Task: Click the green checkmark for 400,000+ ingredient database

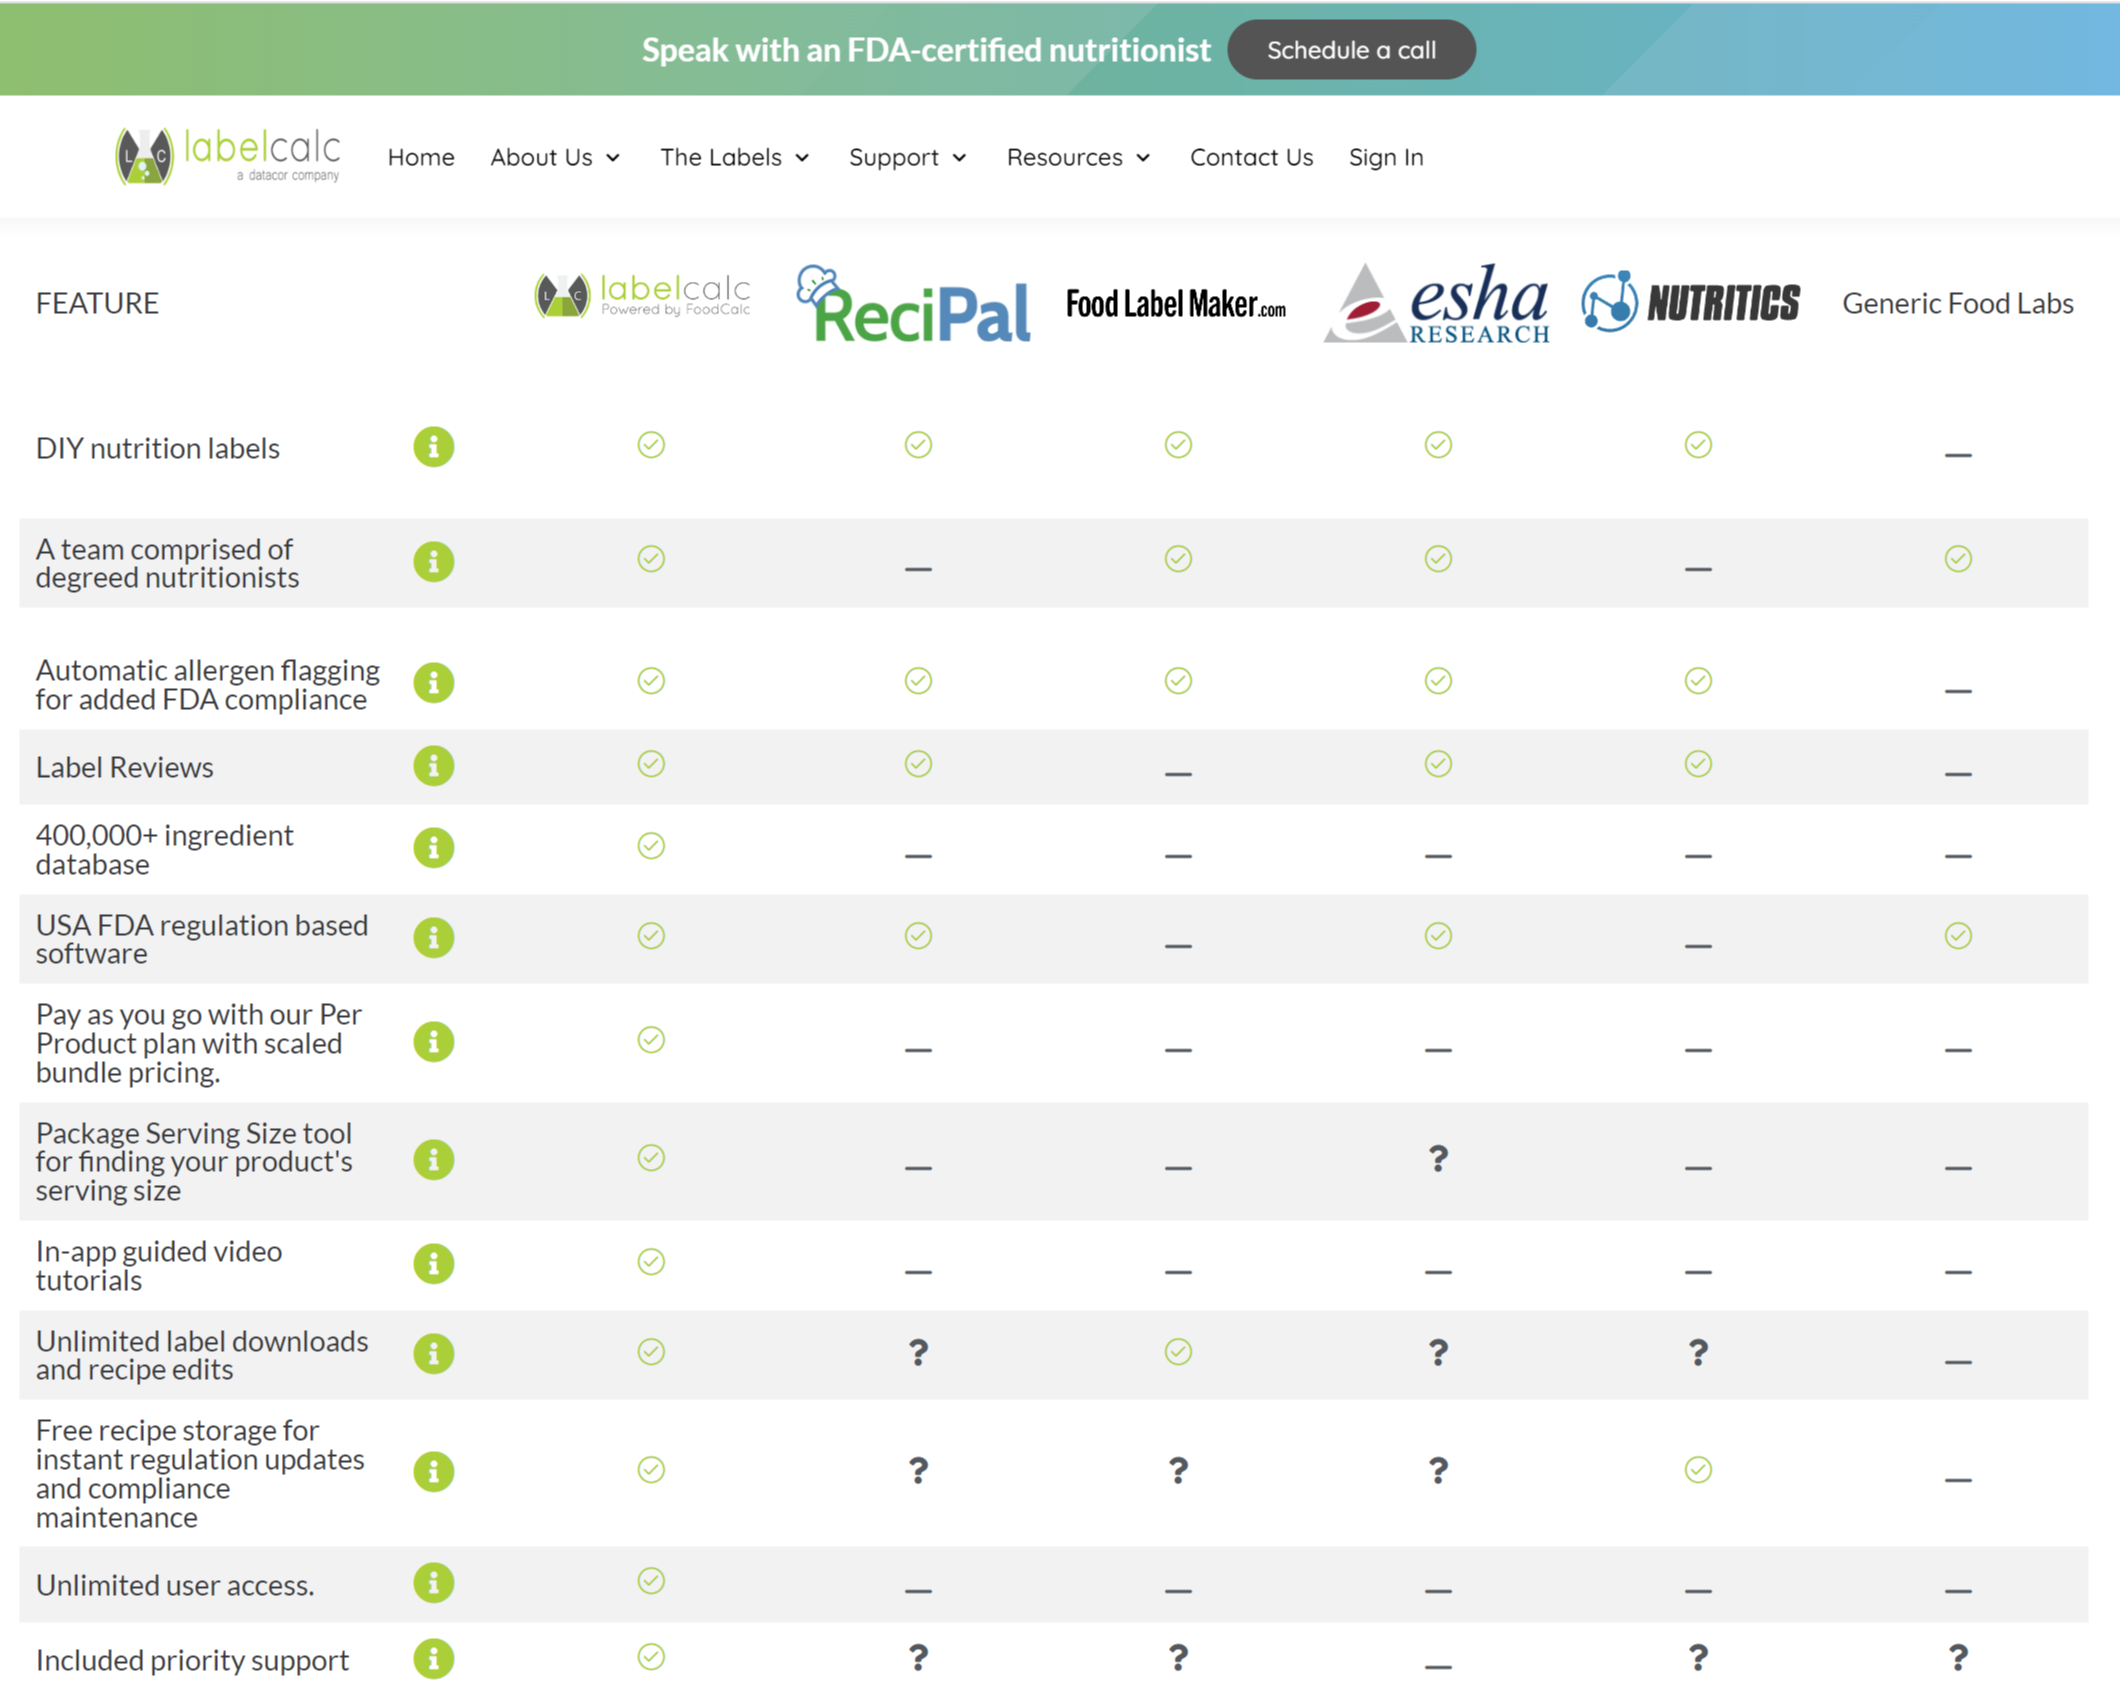Action: tap(651, 846)
